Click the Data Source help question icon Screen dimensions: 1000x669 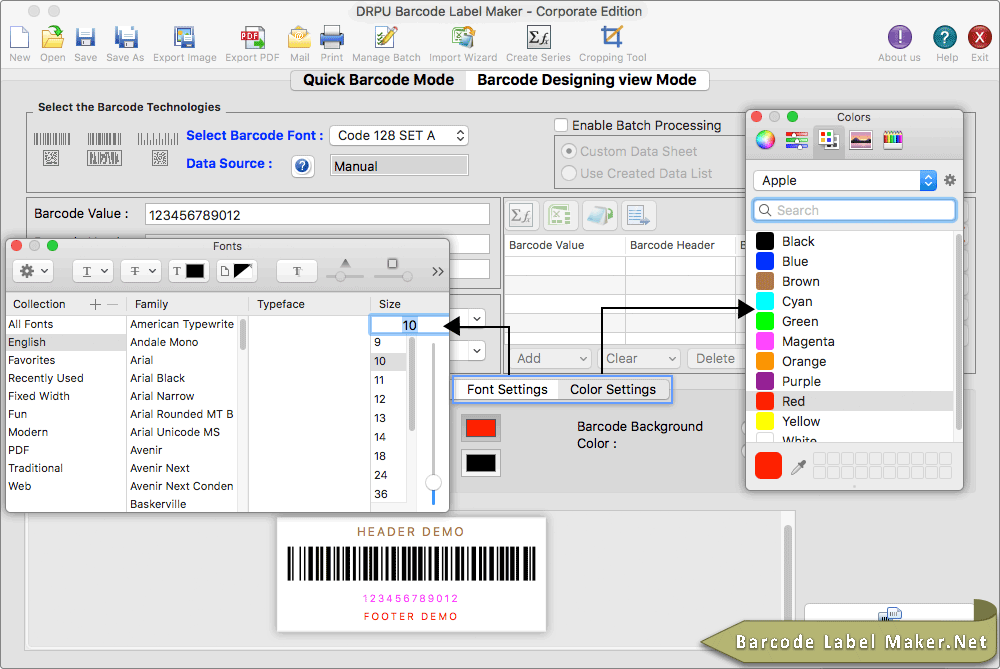click(x=302, y=166)
